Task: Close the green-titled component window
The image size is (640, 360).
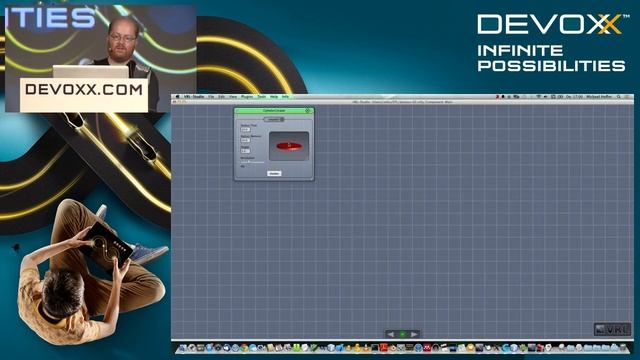Action: tap(307, 111)
